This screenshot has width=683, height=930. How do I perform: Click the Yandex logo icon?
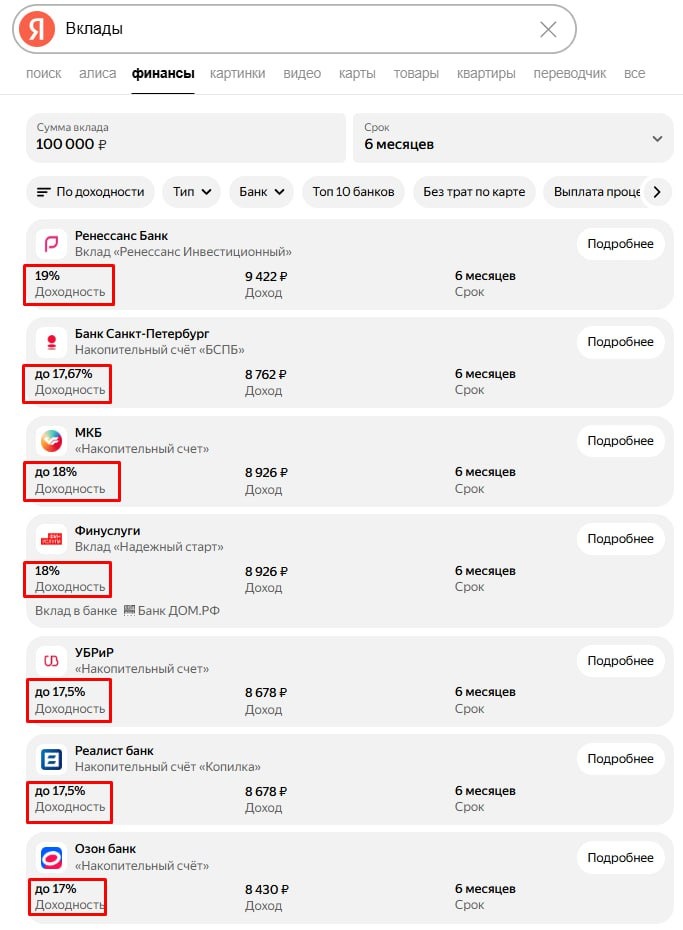tap(37, 29)
